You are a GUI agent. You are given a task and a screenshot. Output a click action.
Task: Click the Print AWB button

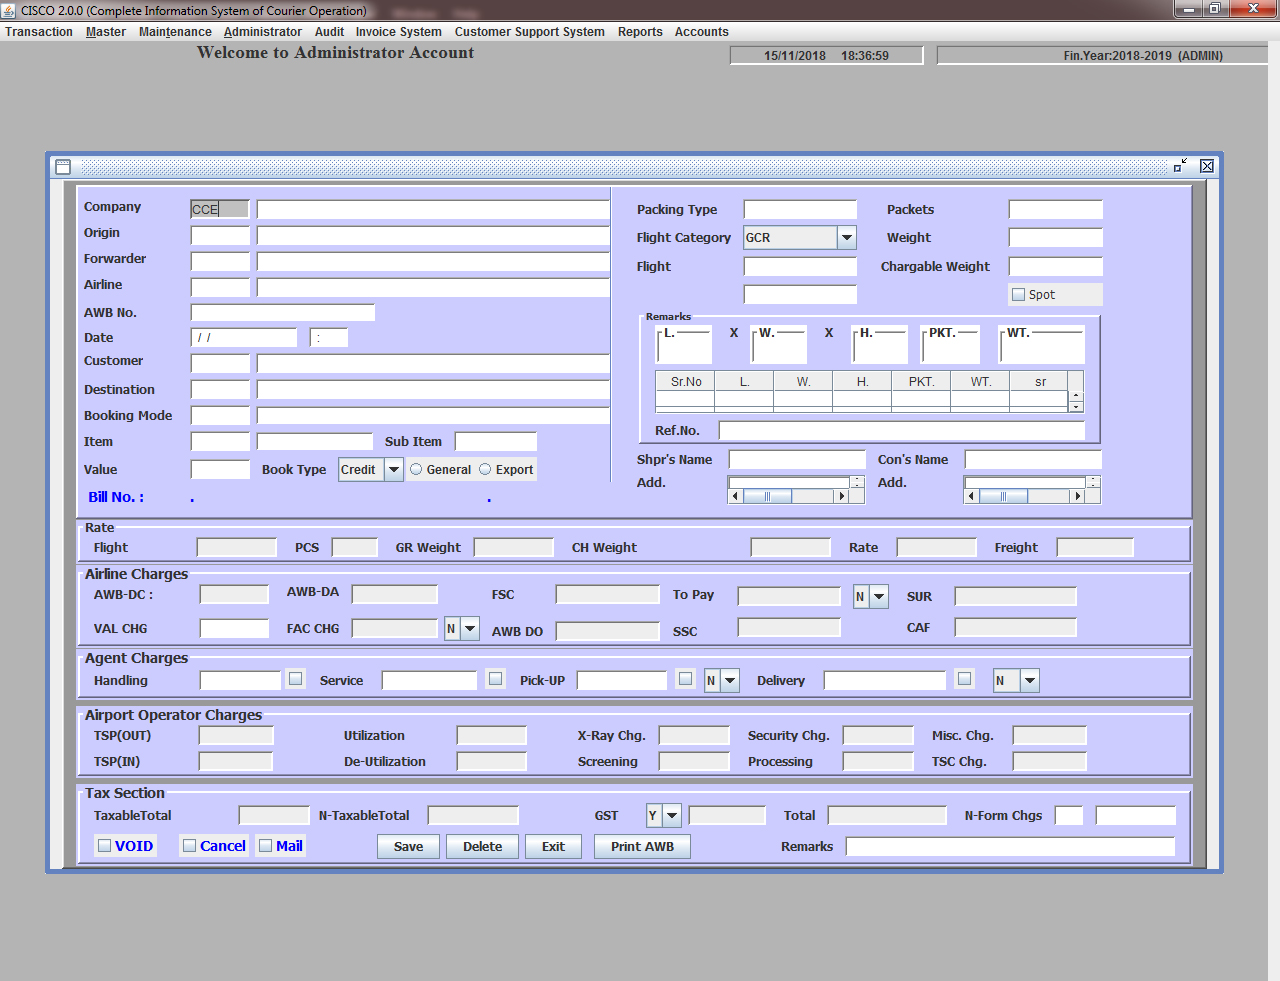coord(642,846)
